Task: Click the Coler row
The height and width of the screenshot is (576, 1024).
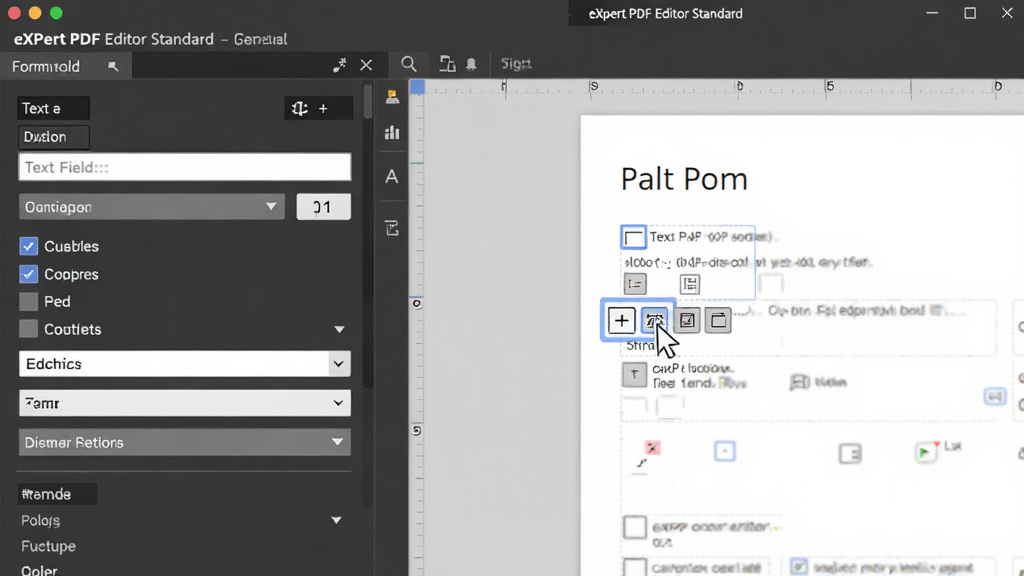Action: pyautogui.click(x=39, y=570)
